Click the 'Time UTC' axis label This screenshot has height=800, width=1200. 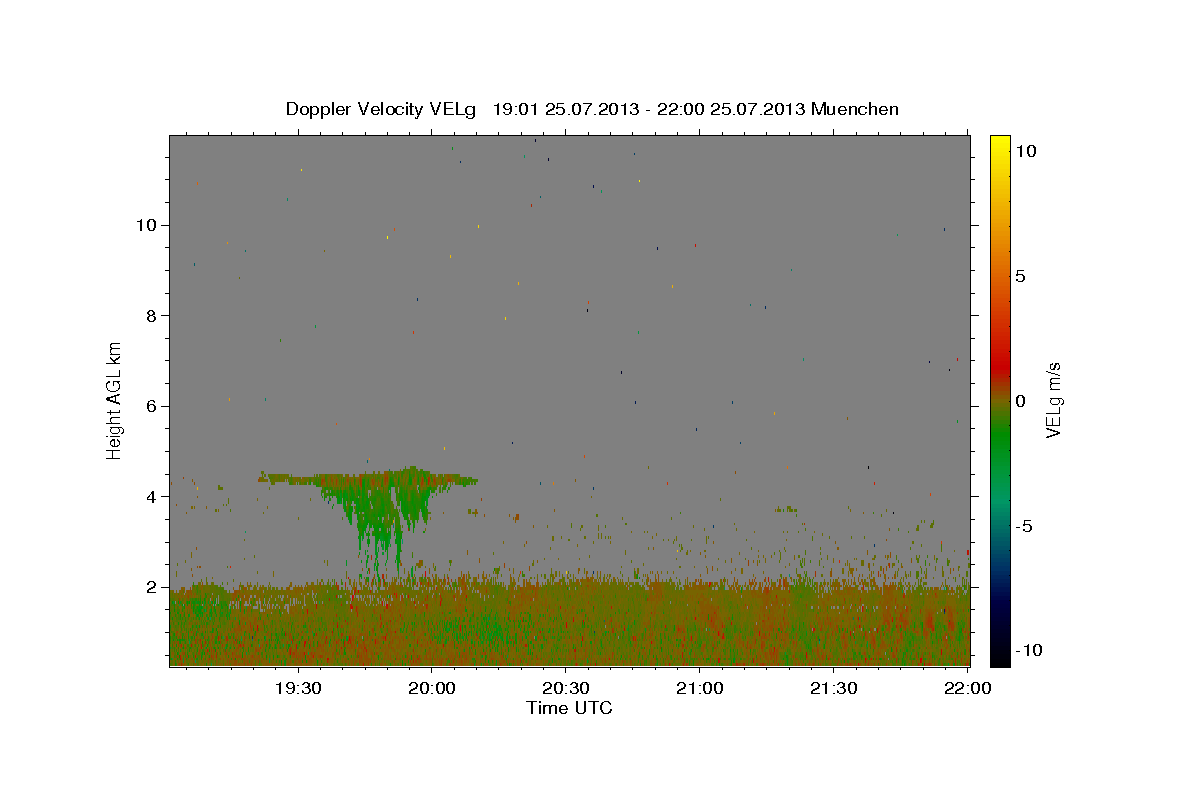(x=569, y=708)
